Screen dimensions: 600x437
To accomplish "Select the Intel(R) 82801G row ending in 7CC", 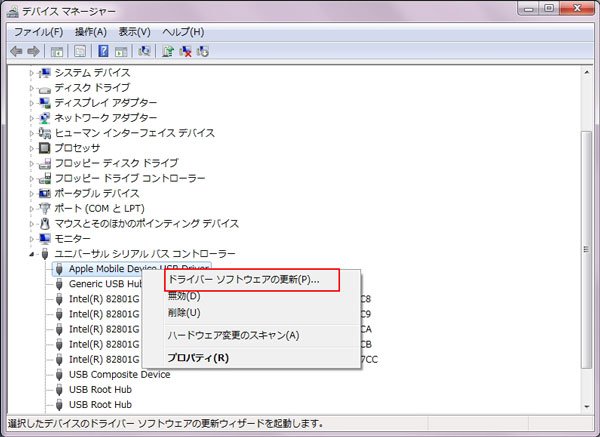I will pyautogui.click(x=104, y=359).
